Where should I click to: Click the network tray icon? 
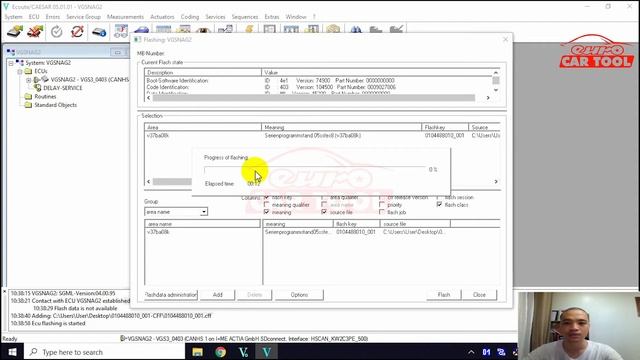tap(501, 352)
